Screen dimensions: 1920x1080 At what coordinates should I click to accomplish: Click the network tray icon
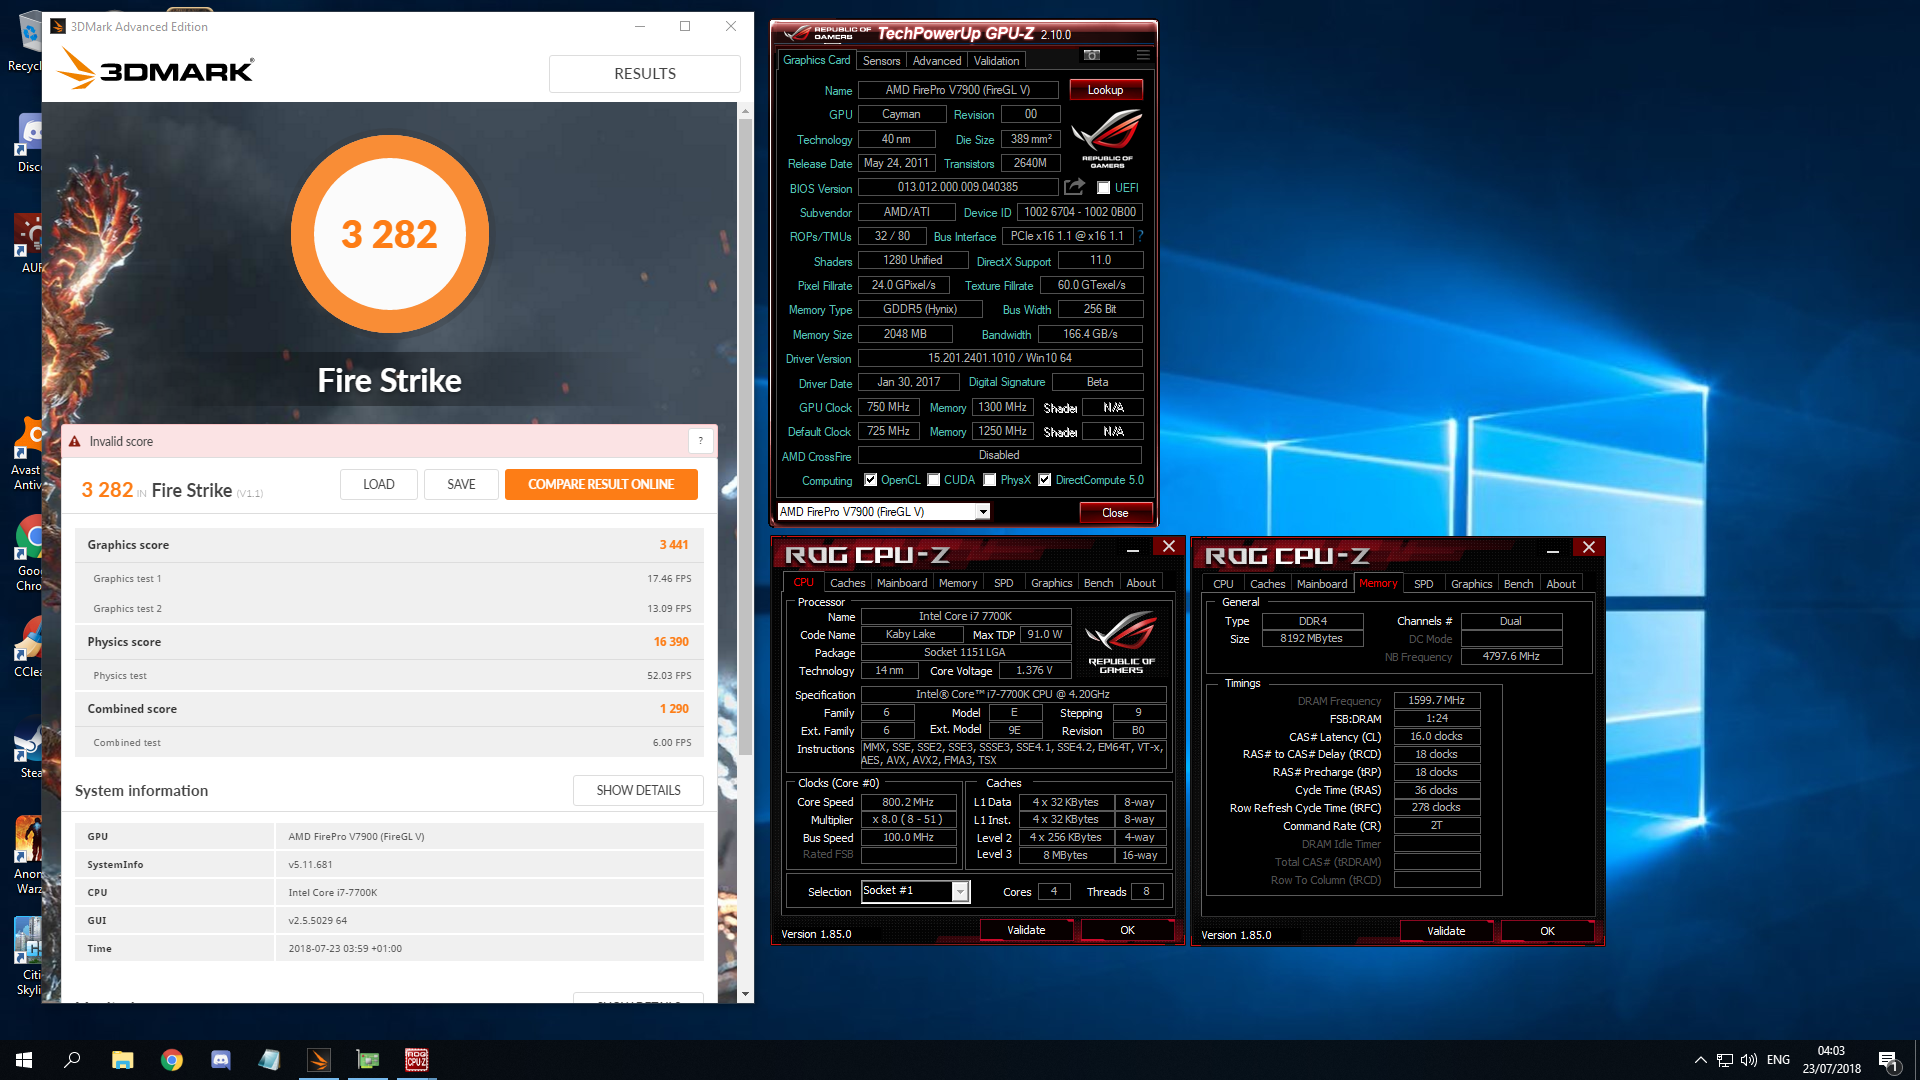pos(1725,1060)
